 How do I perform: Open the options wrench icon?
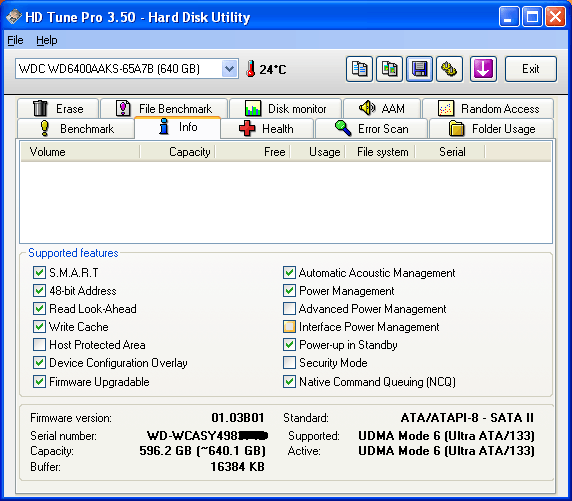tap(449, 69)
